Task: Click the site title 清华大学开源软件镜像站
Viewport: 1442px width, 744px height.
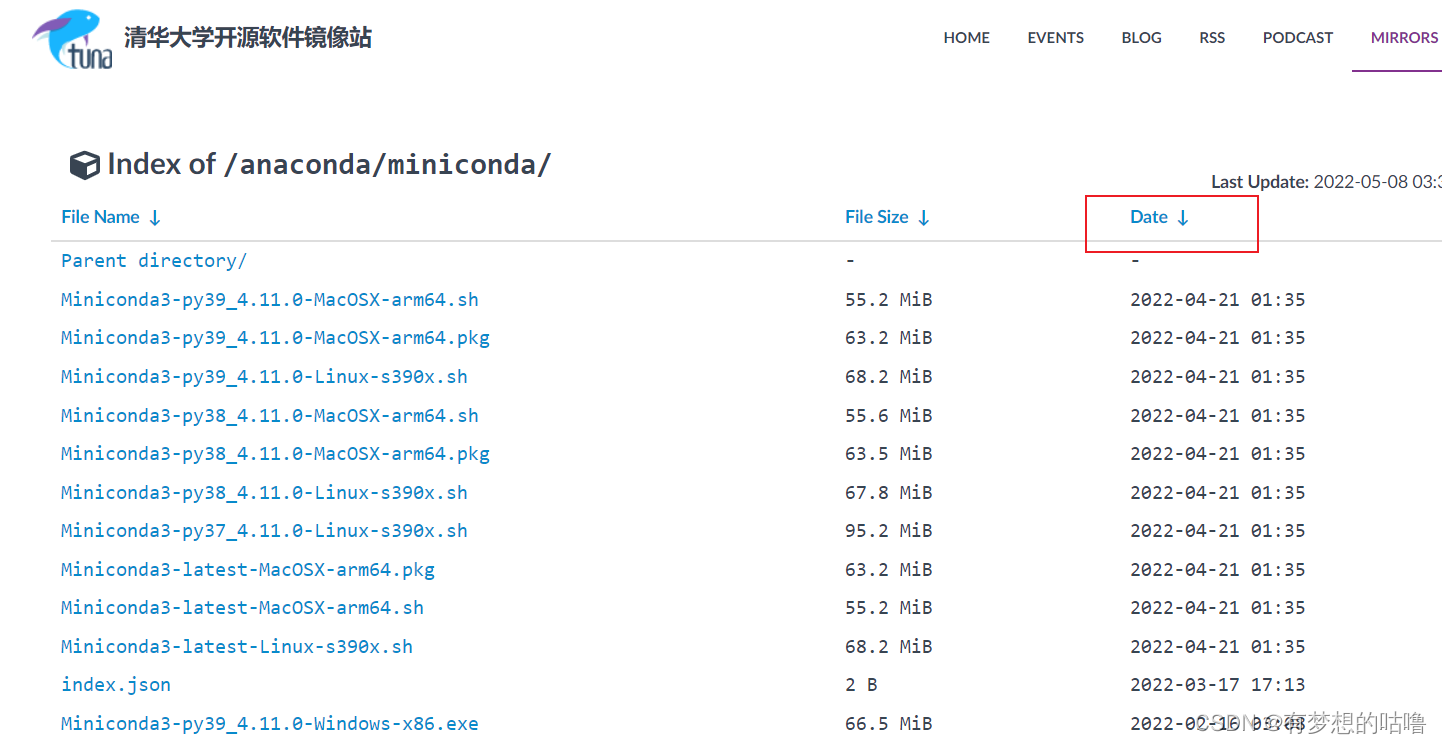Action: coord(248,38)
